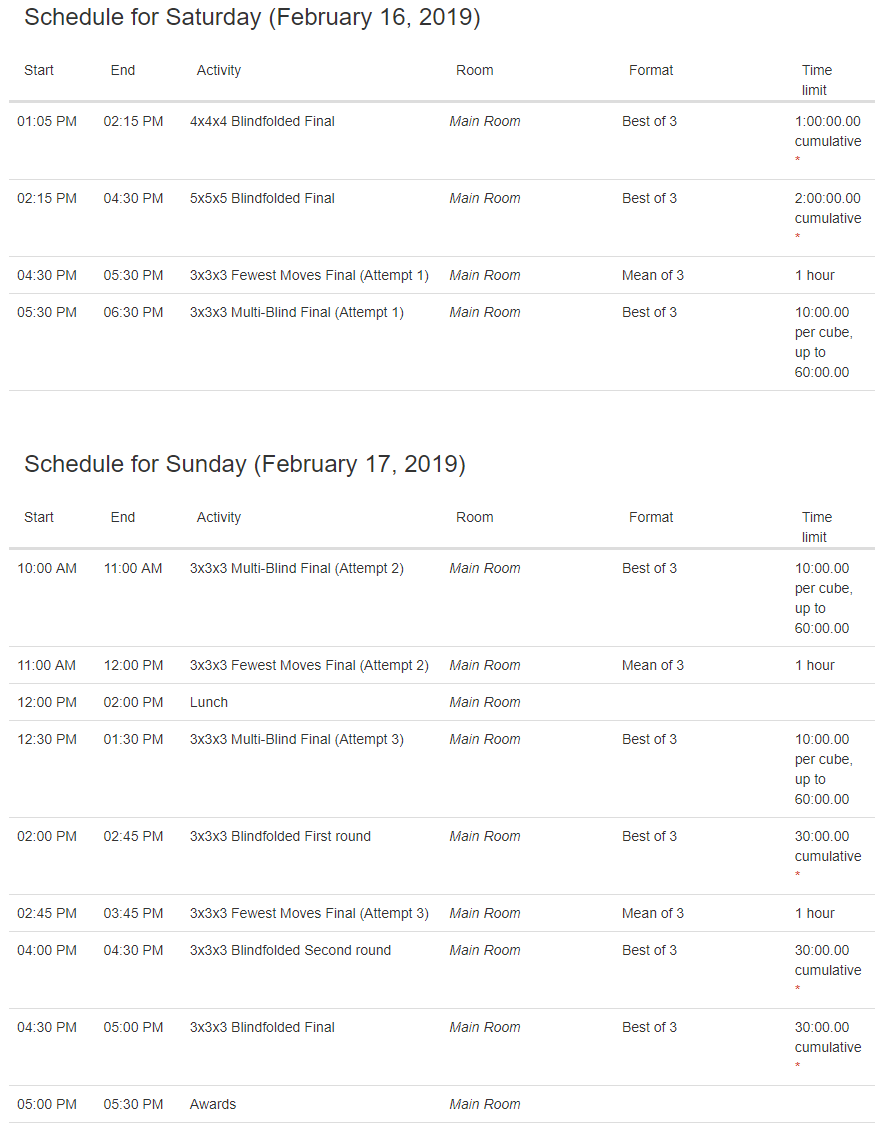Screen dimensions: 875x1128
Task: Click the Main Room cell for Lunch
Action: [x=484, y=702]
